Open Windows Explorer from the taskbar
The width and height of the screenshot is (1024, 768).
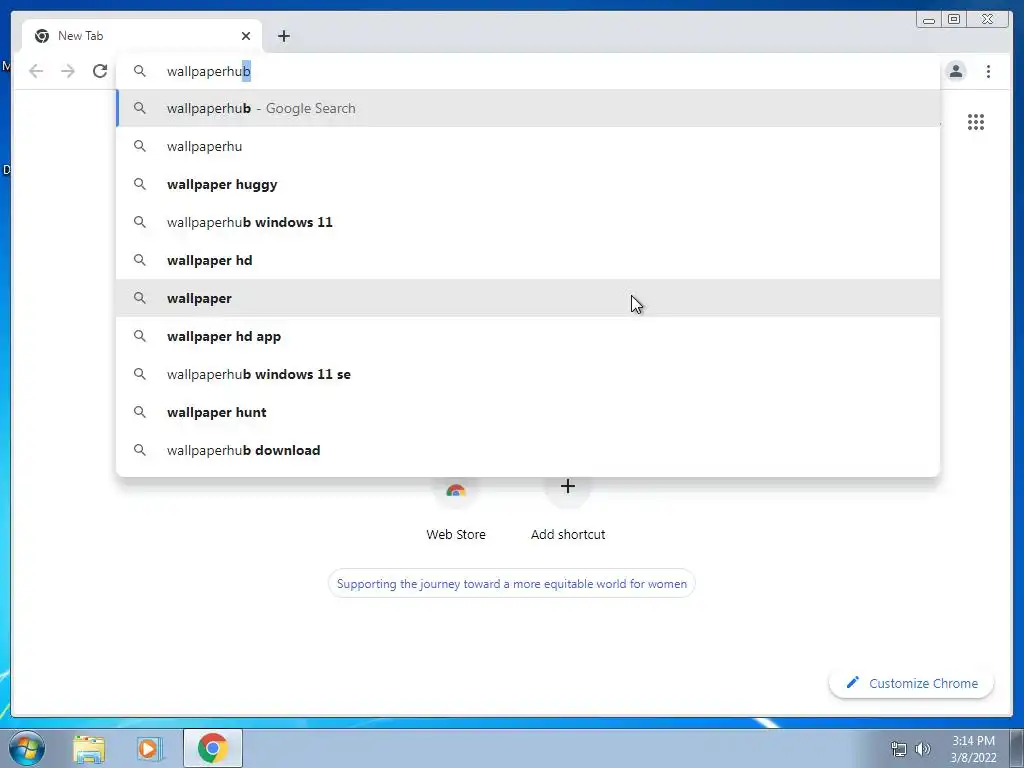(89, 748)
